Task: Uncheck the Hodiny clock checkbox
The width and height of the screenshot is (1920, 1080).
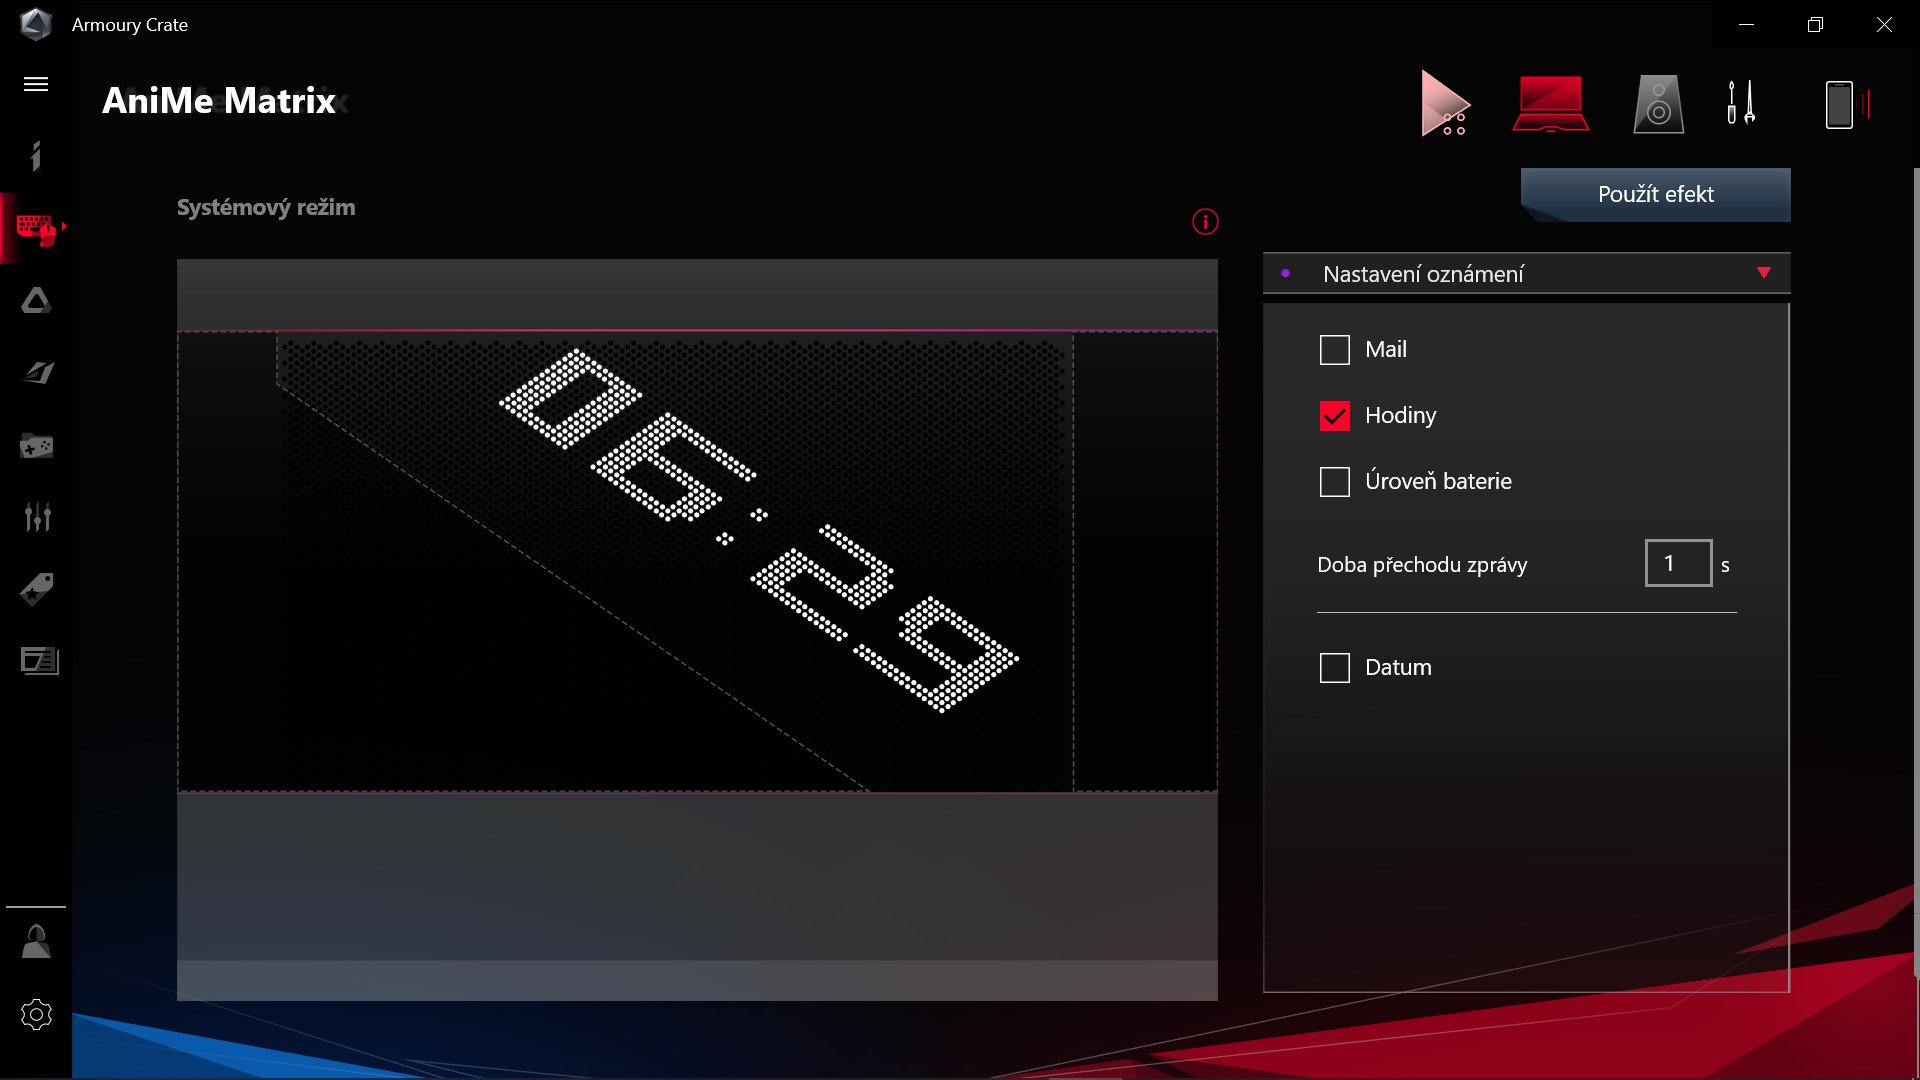Action: click(x=1334, y=416)
